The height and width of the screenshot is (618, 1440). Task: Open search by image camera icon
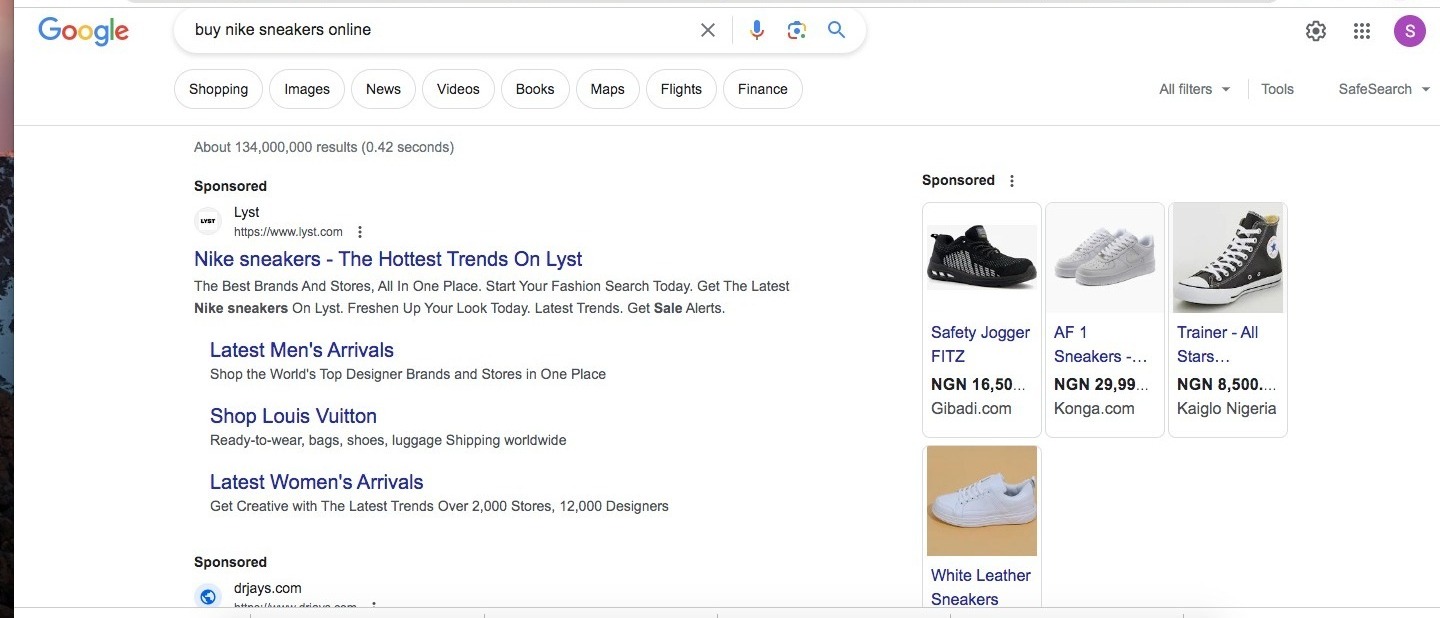796,30
